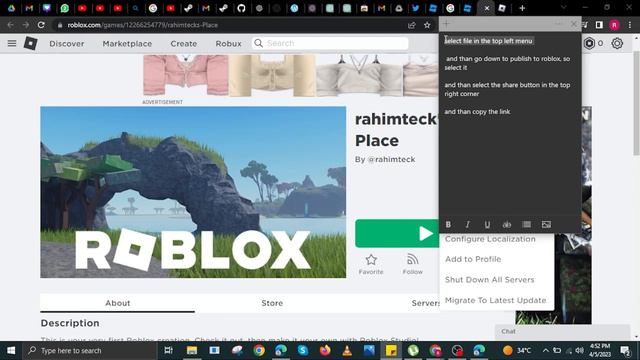Toggle Bold in the Sticky Notes toolbar

coord(448,224)
